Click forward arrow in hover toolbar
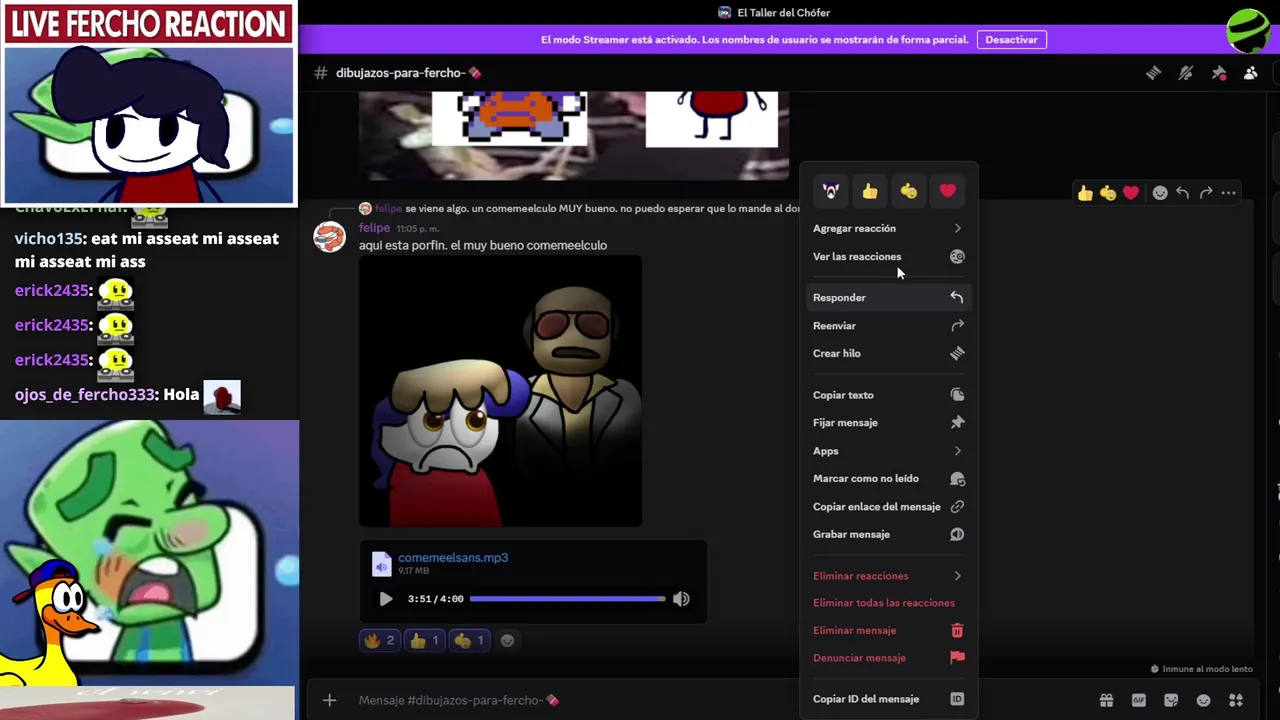This screenshot has height=720, width=1280. tap(1206, 193)
